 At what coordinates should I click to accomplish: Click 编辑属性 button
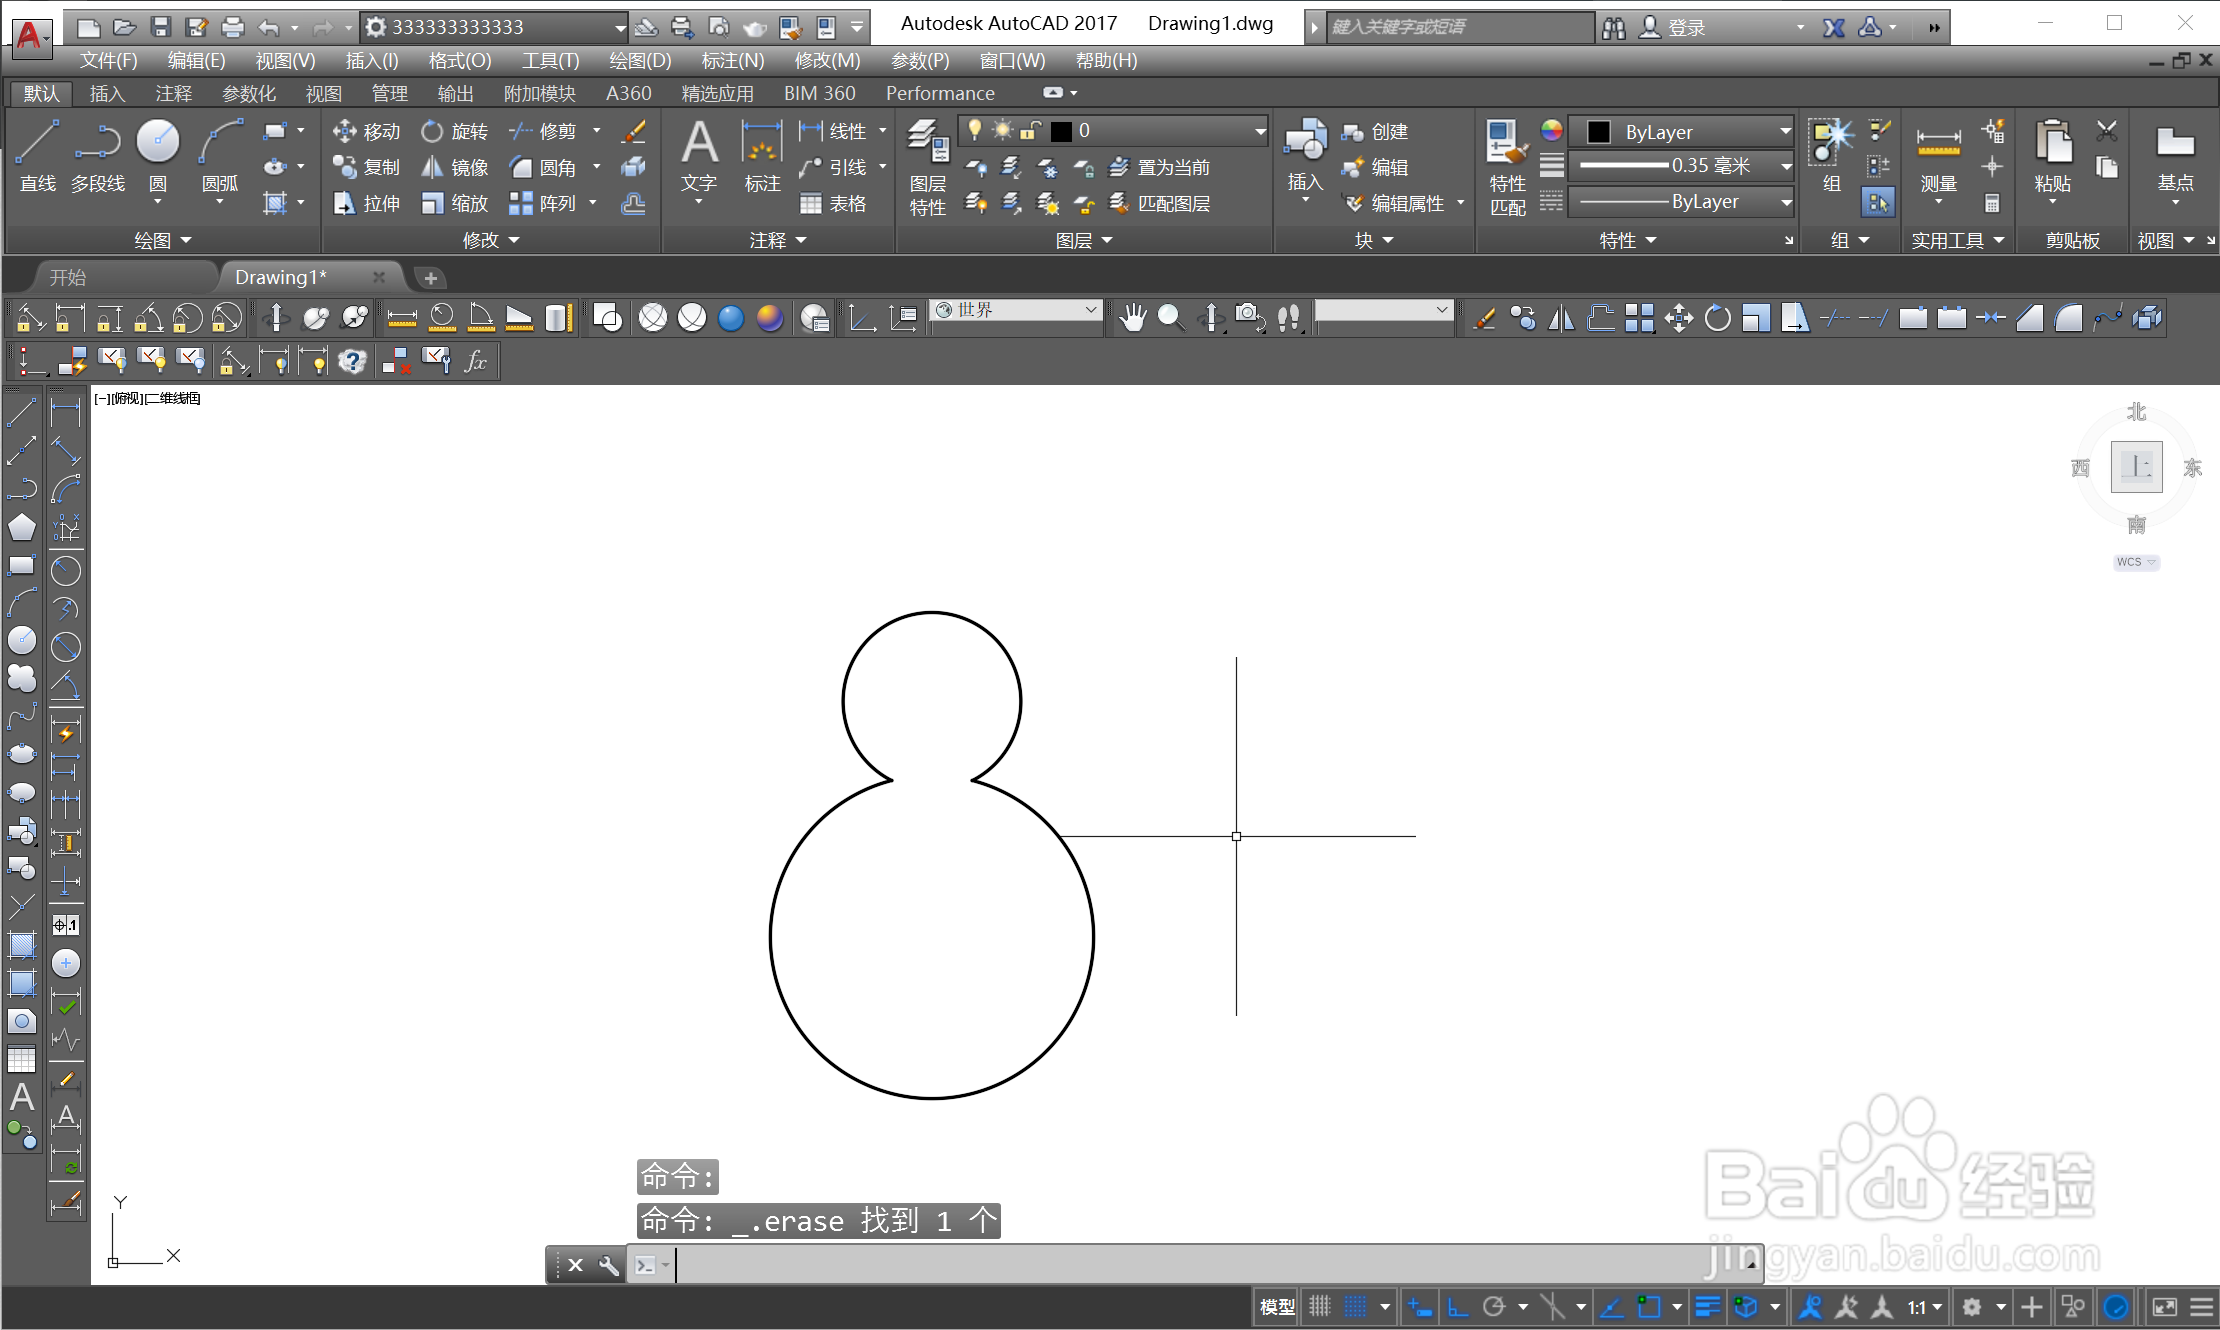[x=1394, y=203]
